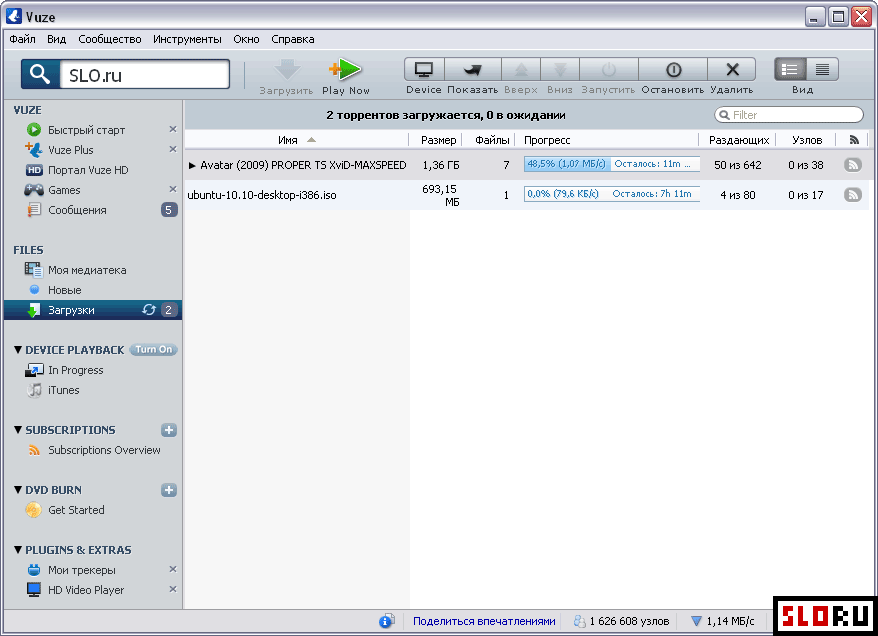The image size is (878, 636).
Task: Add DVD burn with plus button
Action: click(169, 490)
